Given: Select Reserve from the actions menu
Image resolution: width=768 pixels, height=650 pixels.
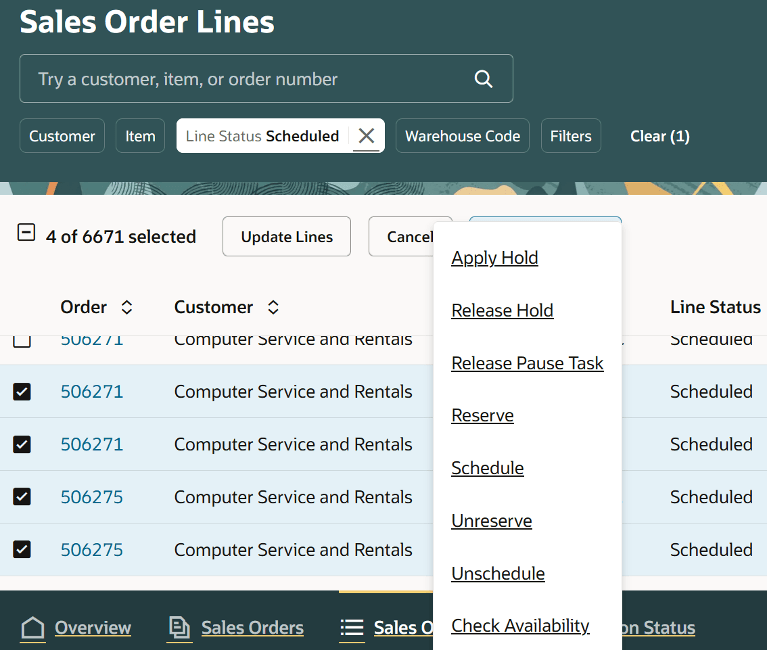Looking at the screenshot, I should [482, 415].
